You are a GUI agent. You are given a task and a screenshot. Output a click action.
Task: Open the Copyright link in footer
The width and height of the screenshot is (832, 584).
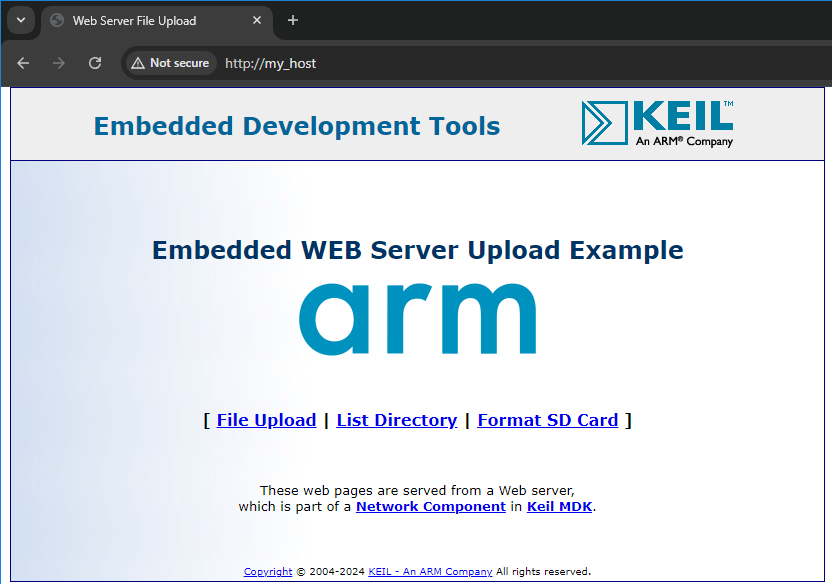tap(268, 572)
